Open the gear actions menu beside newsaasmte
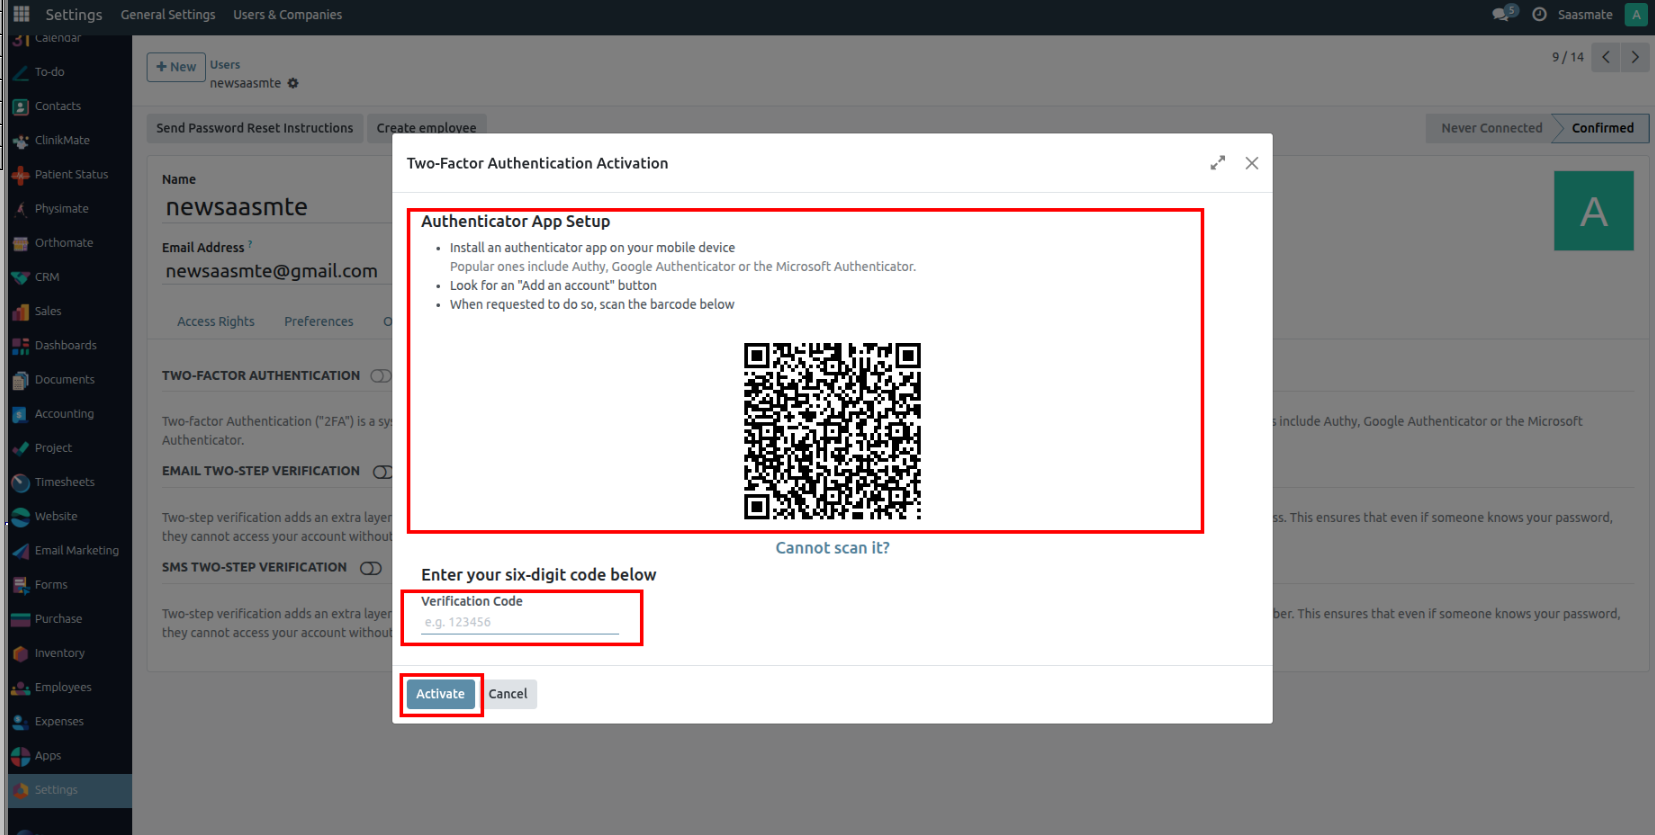 pos(293,83)
